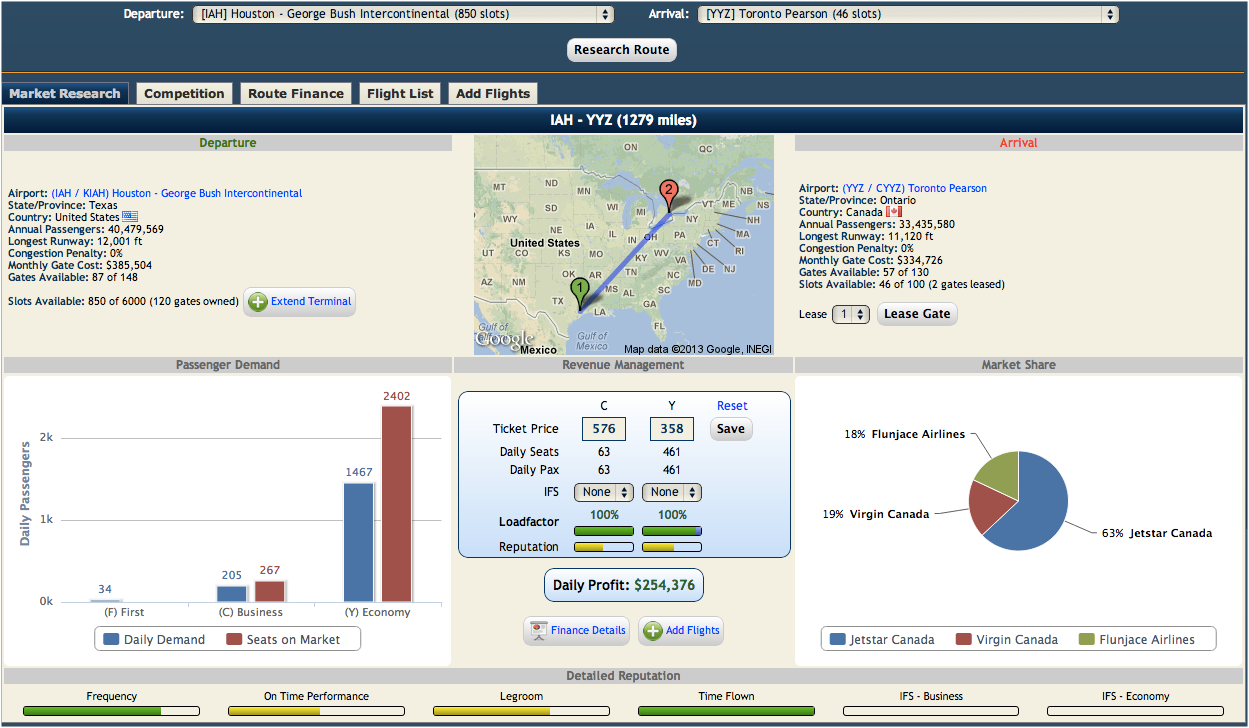The image size is (1249, 728).
Task: Select the red map marker 2
Action: (669, 194)
